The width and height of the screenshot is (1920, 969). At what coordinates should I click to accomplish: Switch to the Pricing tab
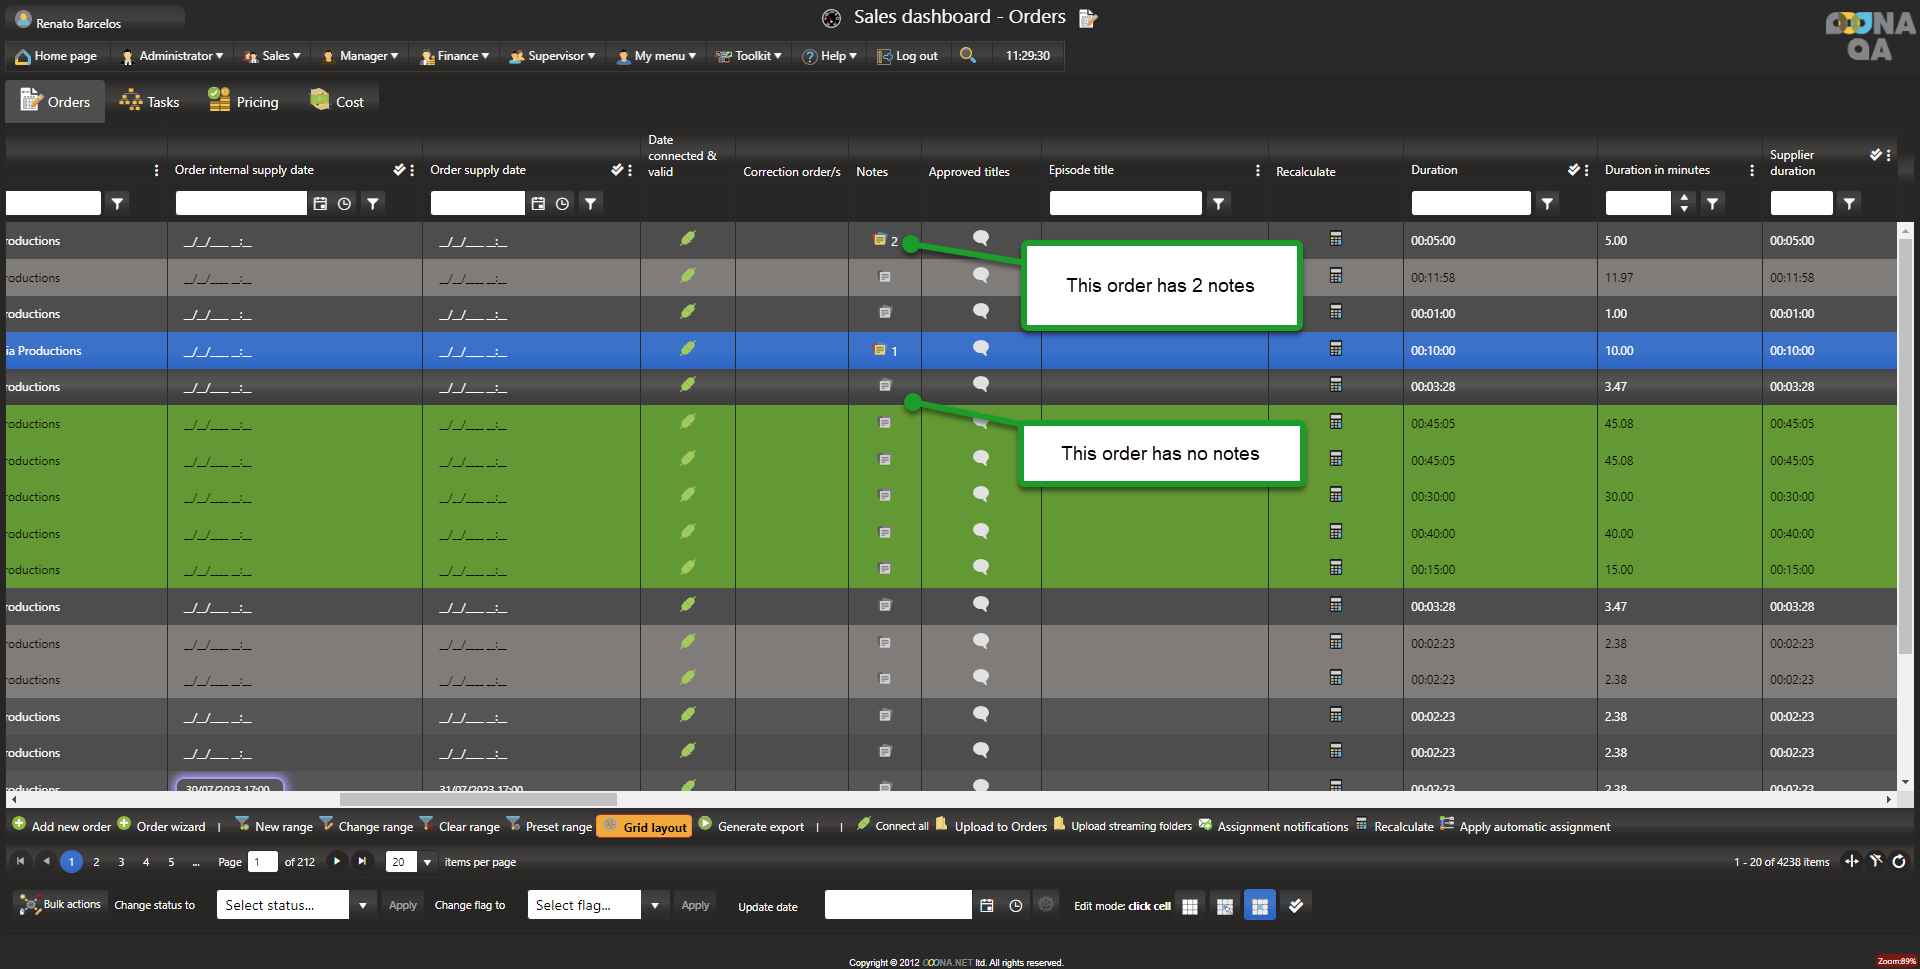click(x=243, y=102)
